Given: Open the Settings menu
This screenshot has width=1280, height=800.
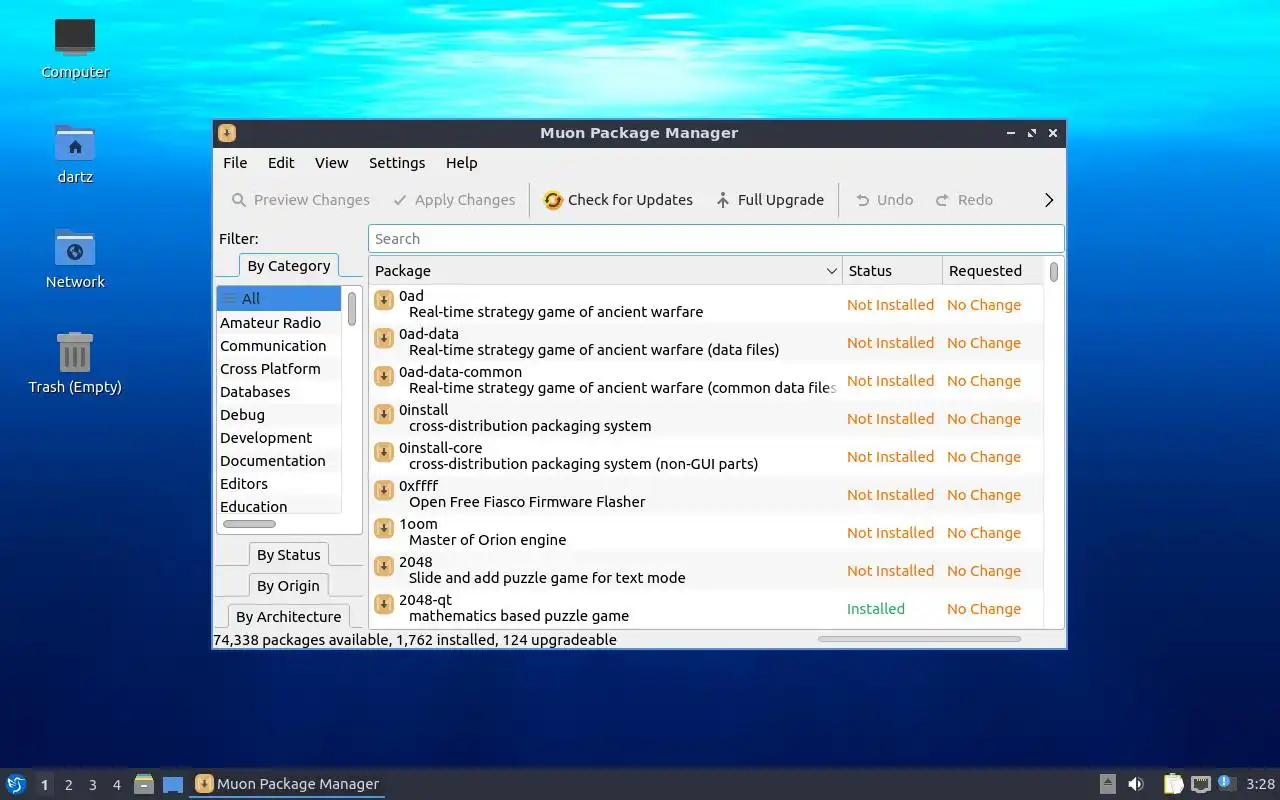Looking at the screenshot, I should tap(397, 163).
